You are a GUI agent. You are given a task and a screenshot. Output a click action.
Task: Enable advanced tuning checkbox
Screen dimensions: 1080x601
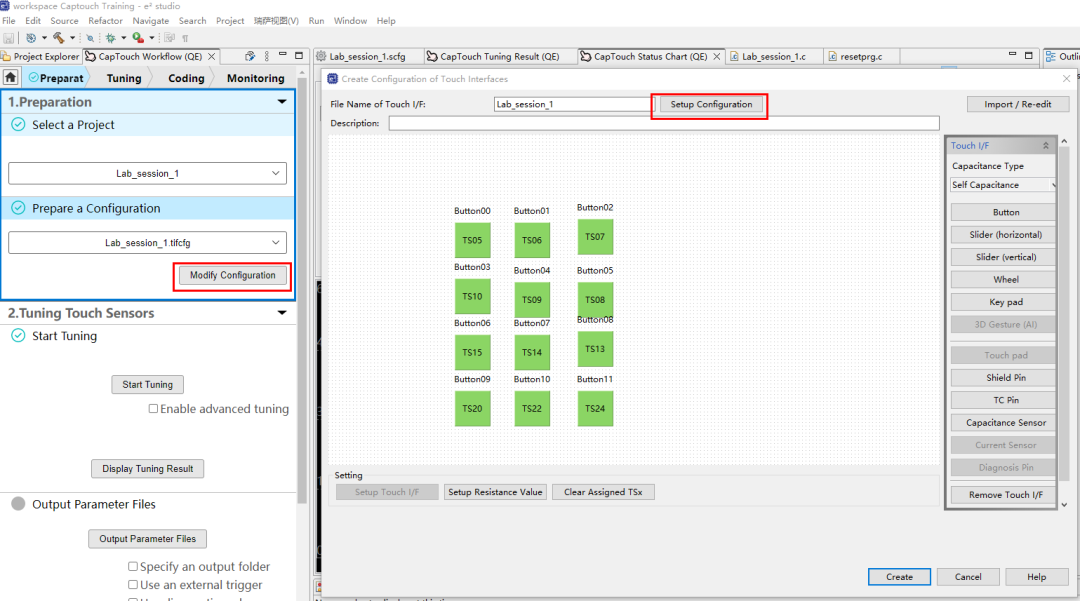click(x=153, y=409)
